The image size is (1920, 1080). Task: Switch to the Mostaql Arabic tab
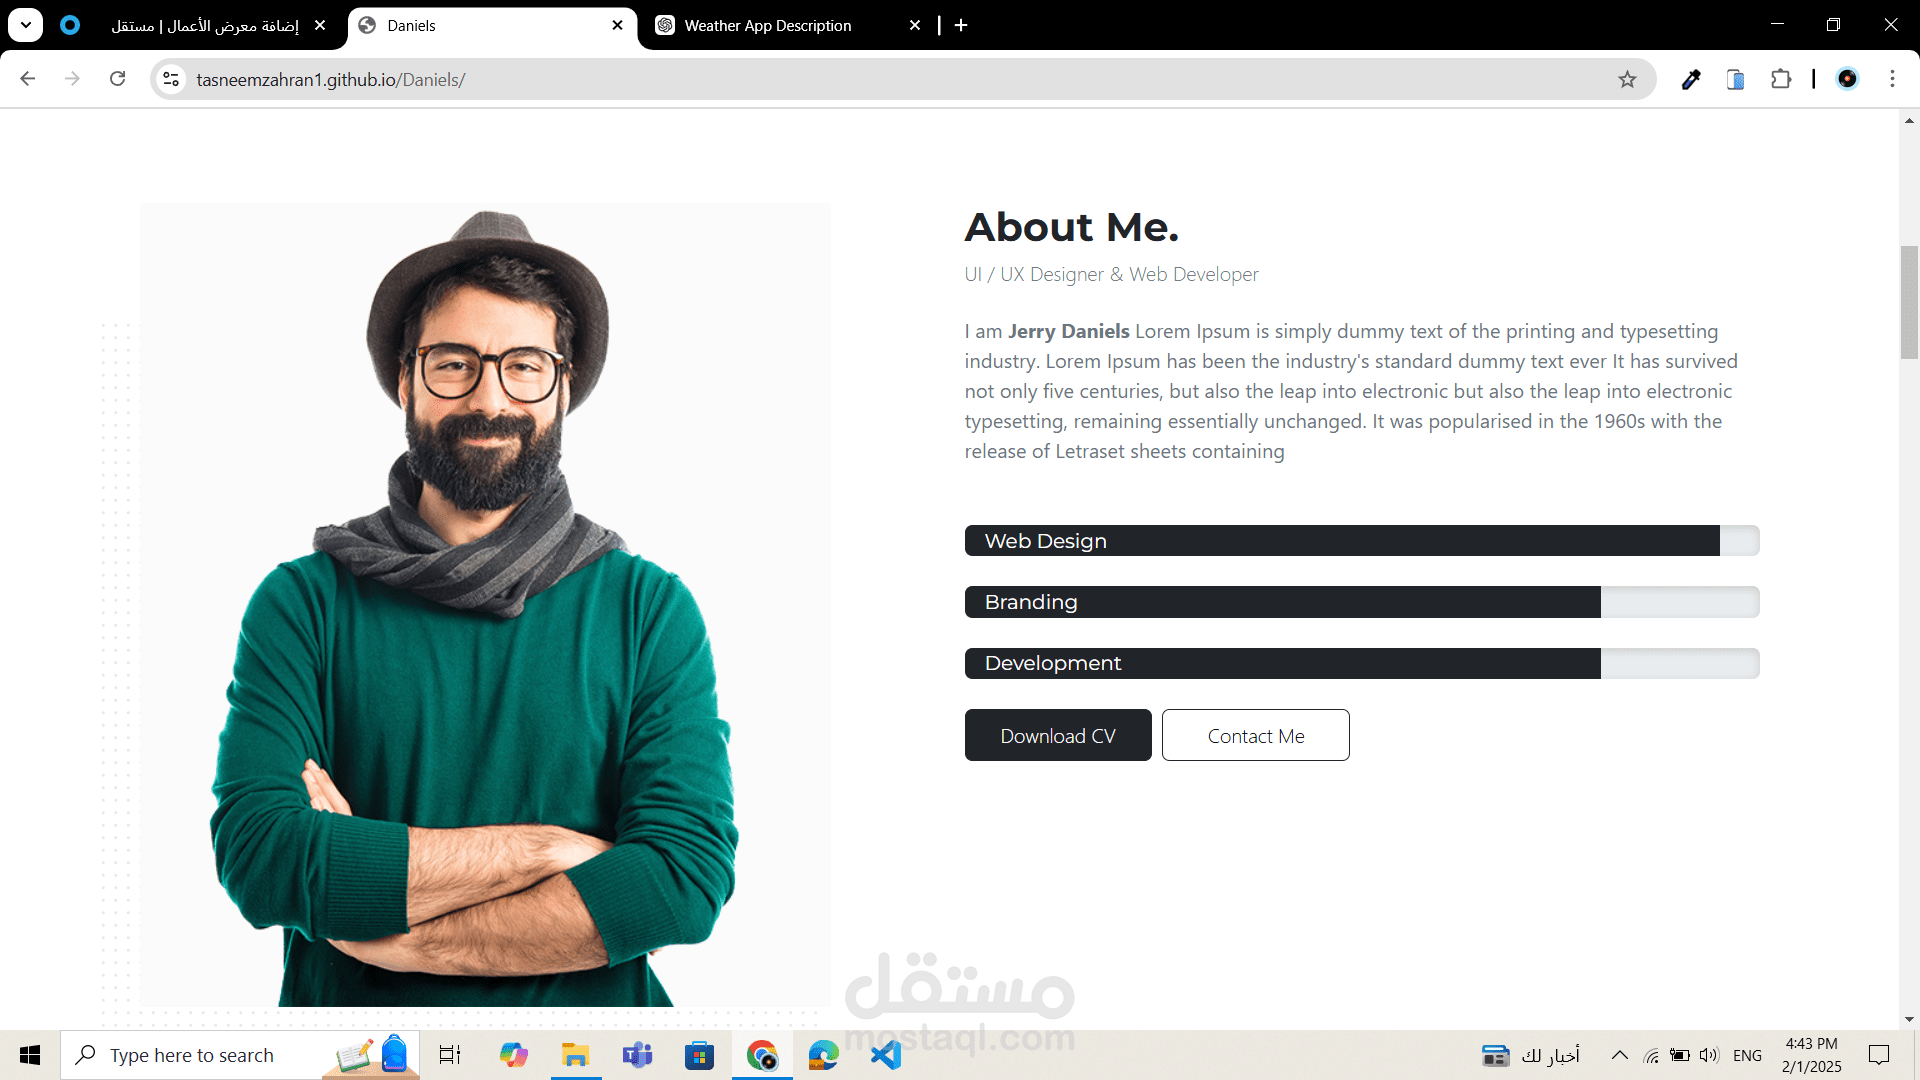[205, 26]
